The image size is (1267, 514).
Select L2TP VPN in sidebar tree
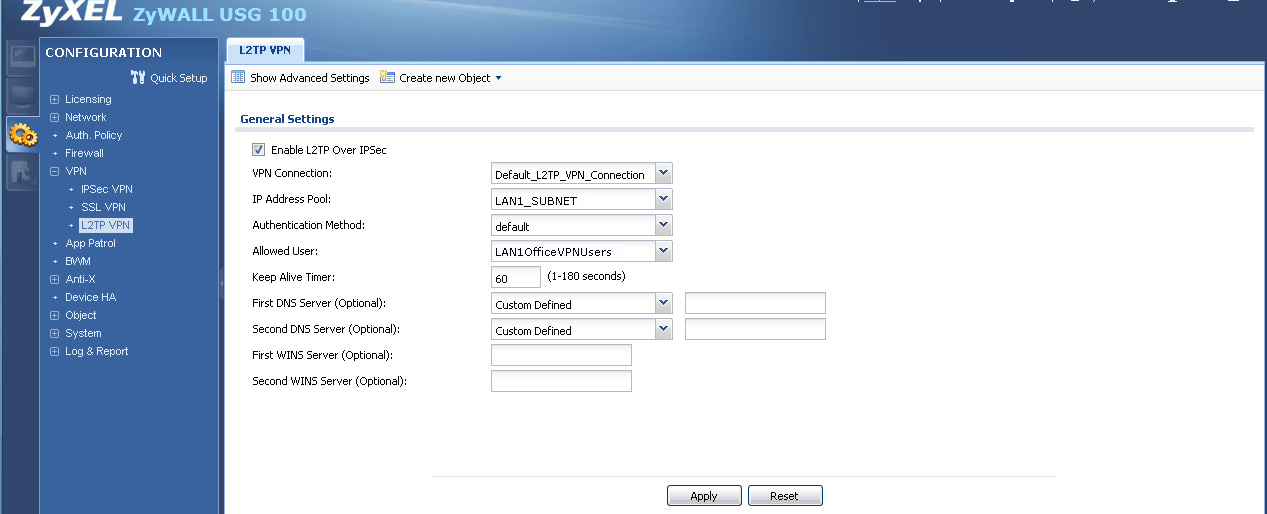[x=106, y=225]
